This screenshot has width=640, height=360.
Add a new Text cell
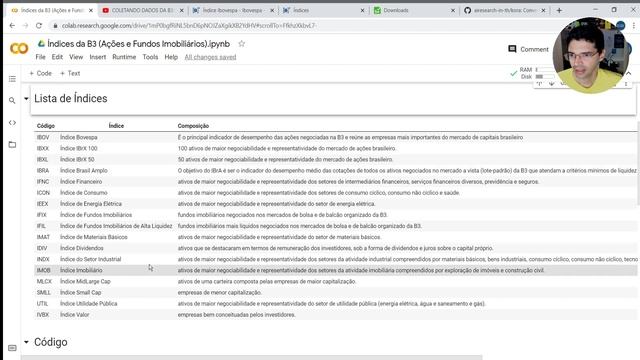coord(70,73)
